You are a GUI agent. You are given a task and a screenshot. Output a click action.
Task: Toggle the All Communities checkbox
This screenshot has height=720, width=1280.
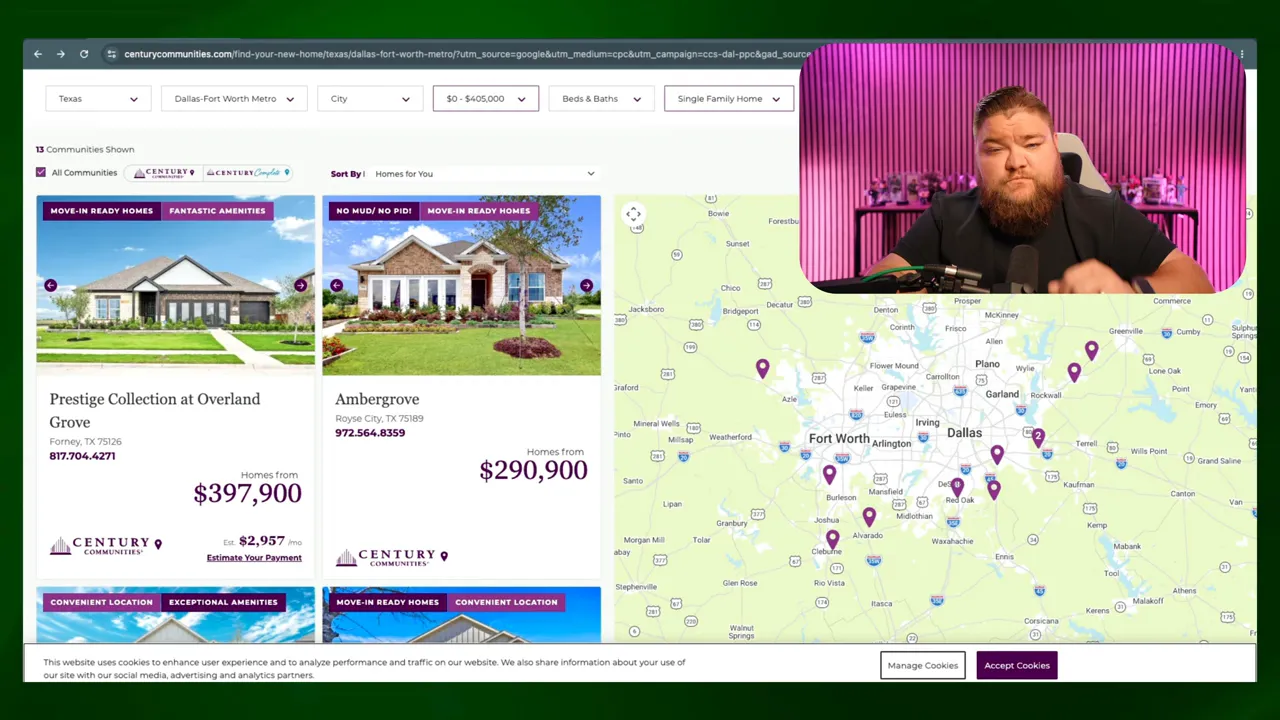click(41, 172)
